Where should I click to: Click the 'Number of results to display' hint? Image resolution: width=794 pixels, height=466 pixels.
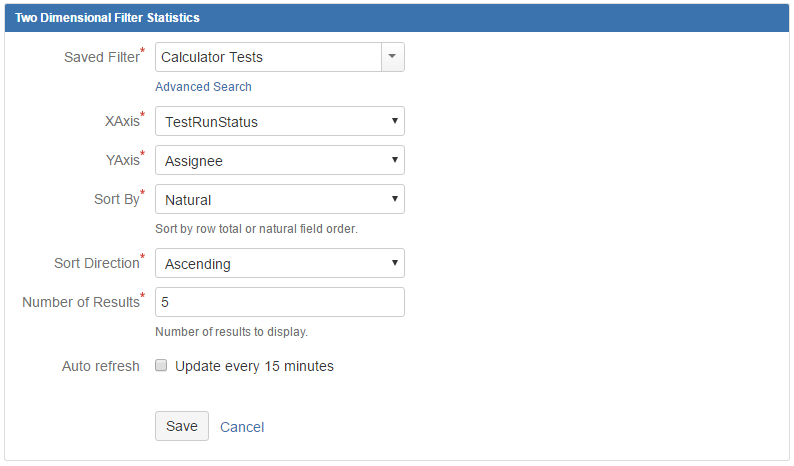(x=231, y=332)
